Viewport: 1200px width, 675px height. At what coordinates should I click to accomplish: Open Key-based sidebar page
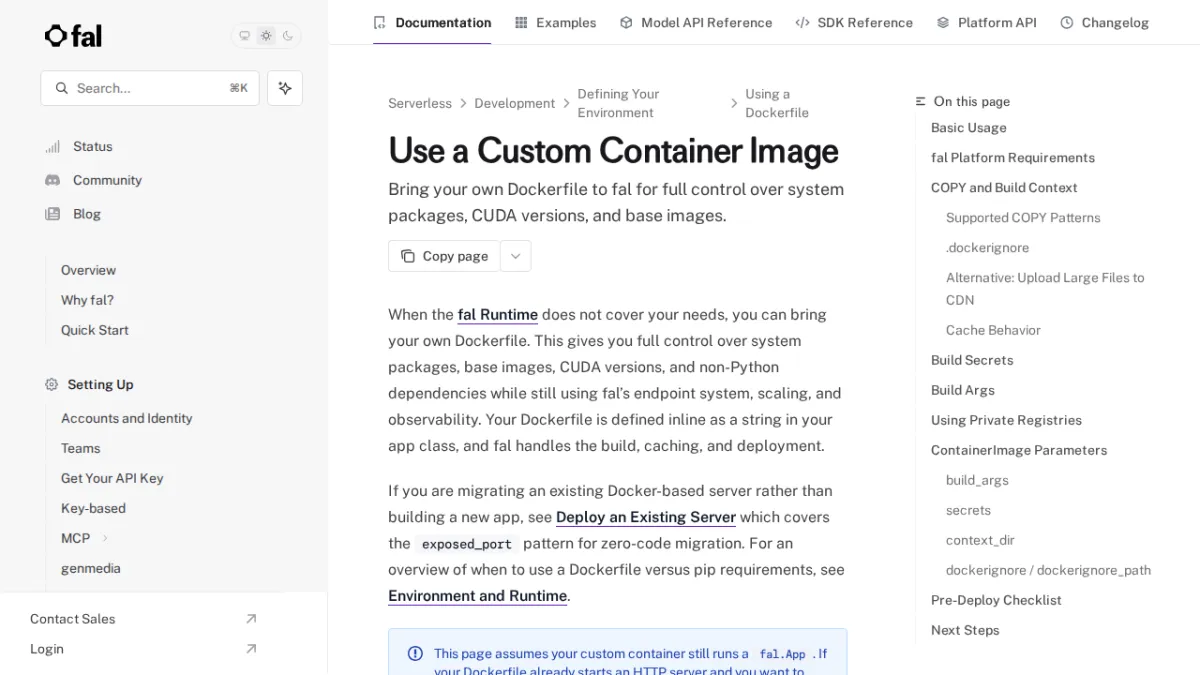click(93, 508)
